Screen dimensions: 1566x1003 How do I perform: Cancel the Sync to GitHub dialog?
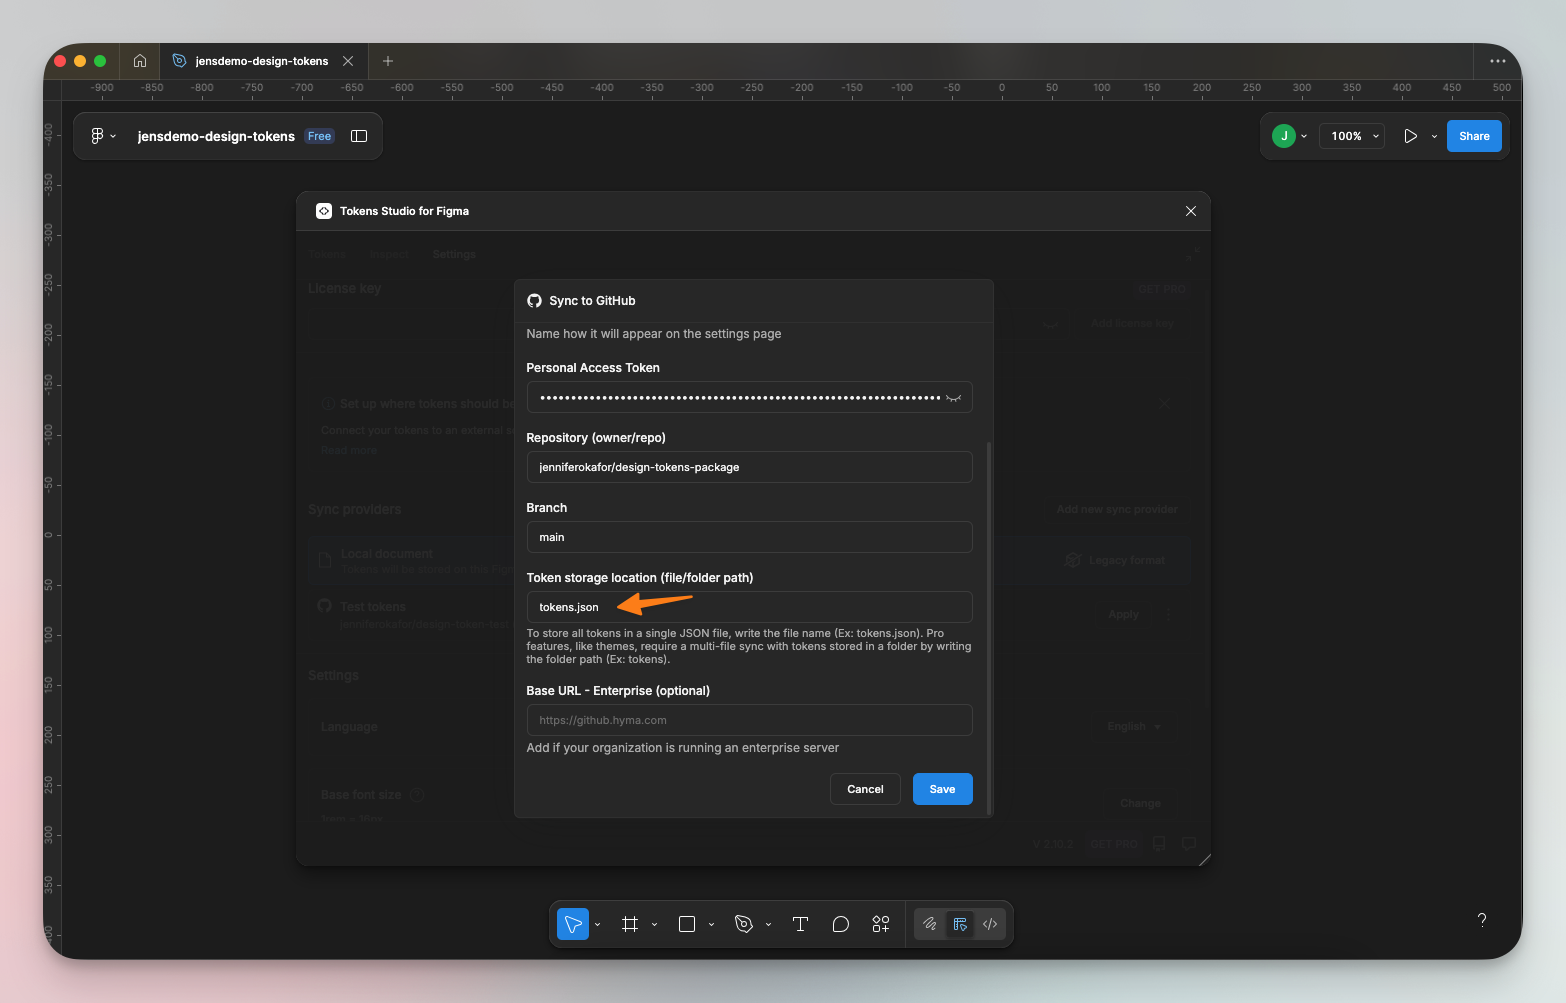point(865,789)
